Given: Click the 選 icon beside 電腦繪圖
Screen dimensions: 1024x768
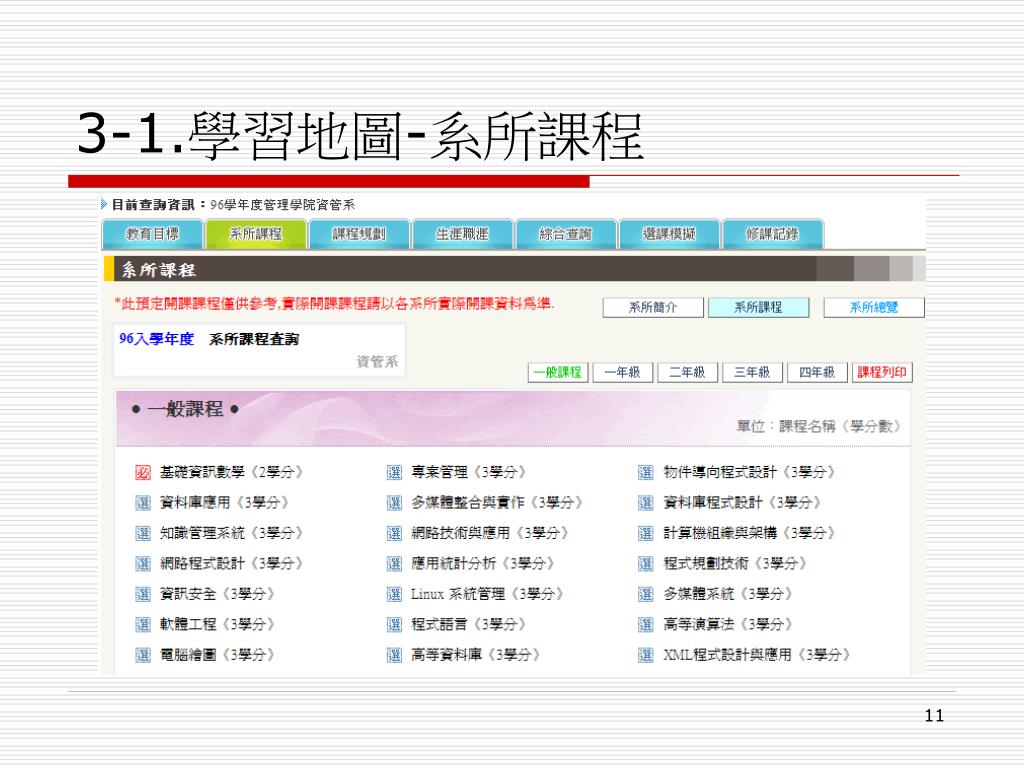Looking at the screenshot, I should point(143,655).
